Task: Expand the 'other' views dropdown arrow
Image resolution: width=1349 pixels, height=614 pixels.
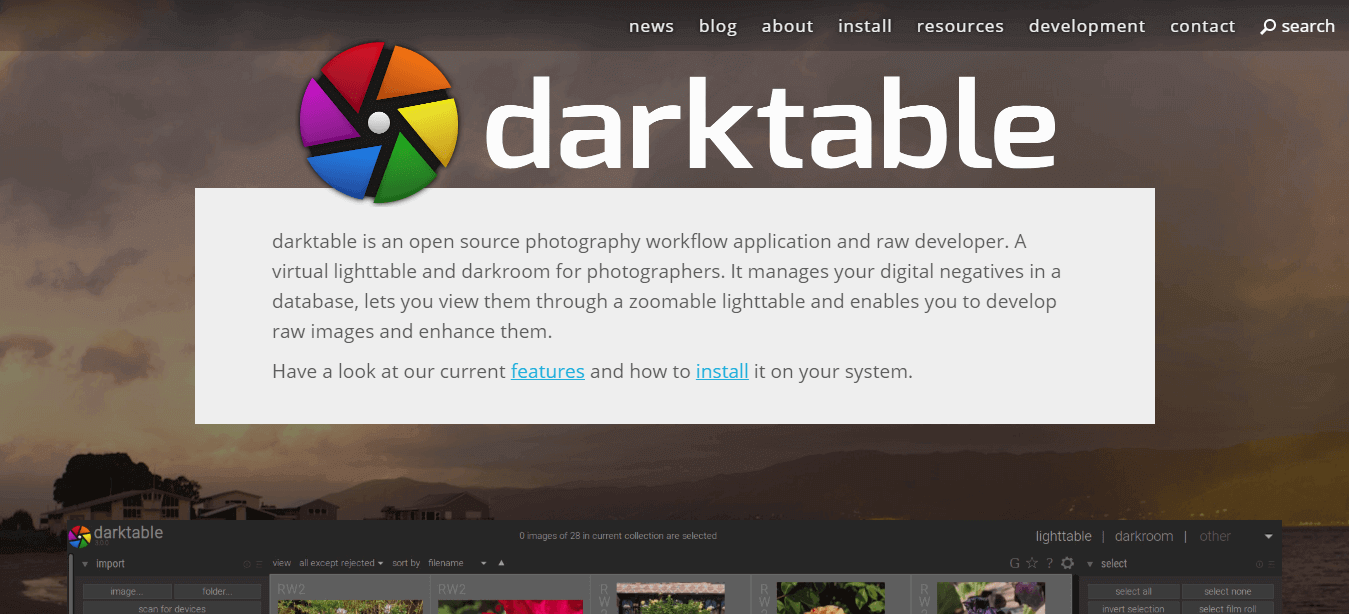Action: pos(1268,537)
